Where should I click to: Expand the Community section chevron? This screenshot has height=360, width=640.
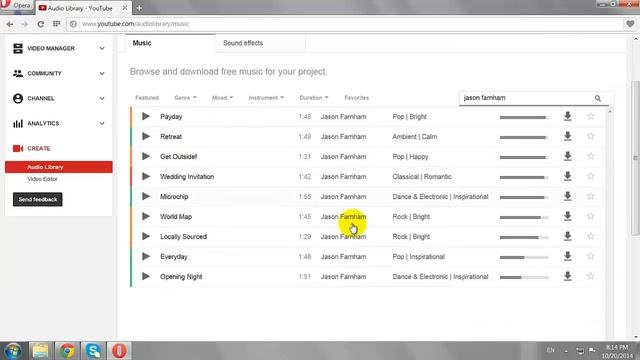[102, 73]
